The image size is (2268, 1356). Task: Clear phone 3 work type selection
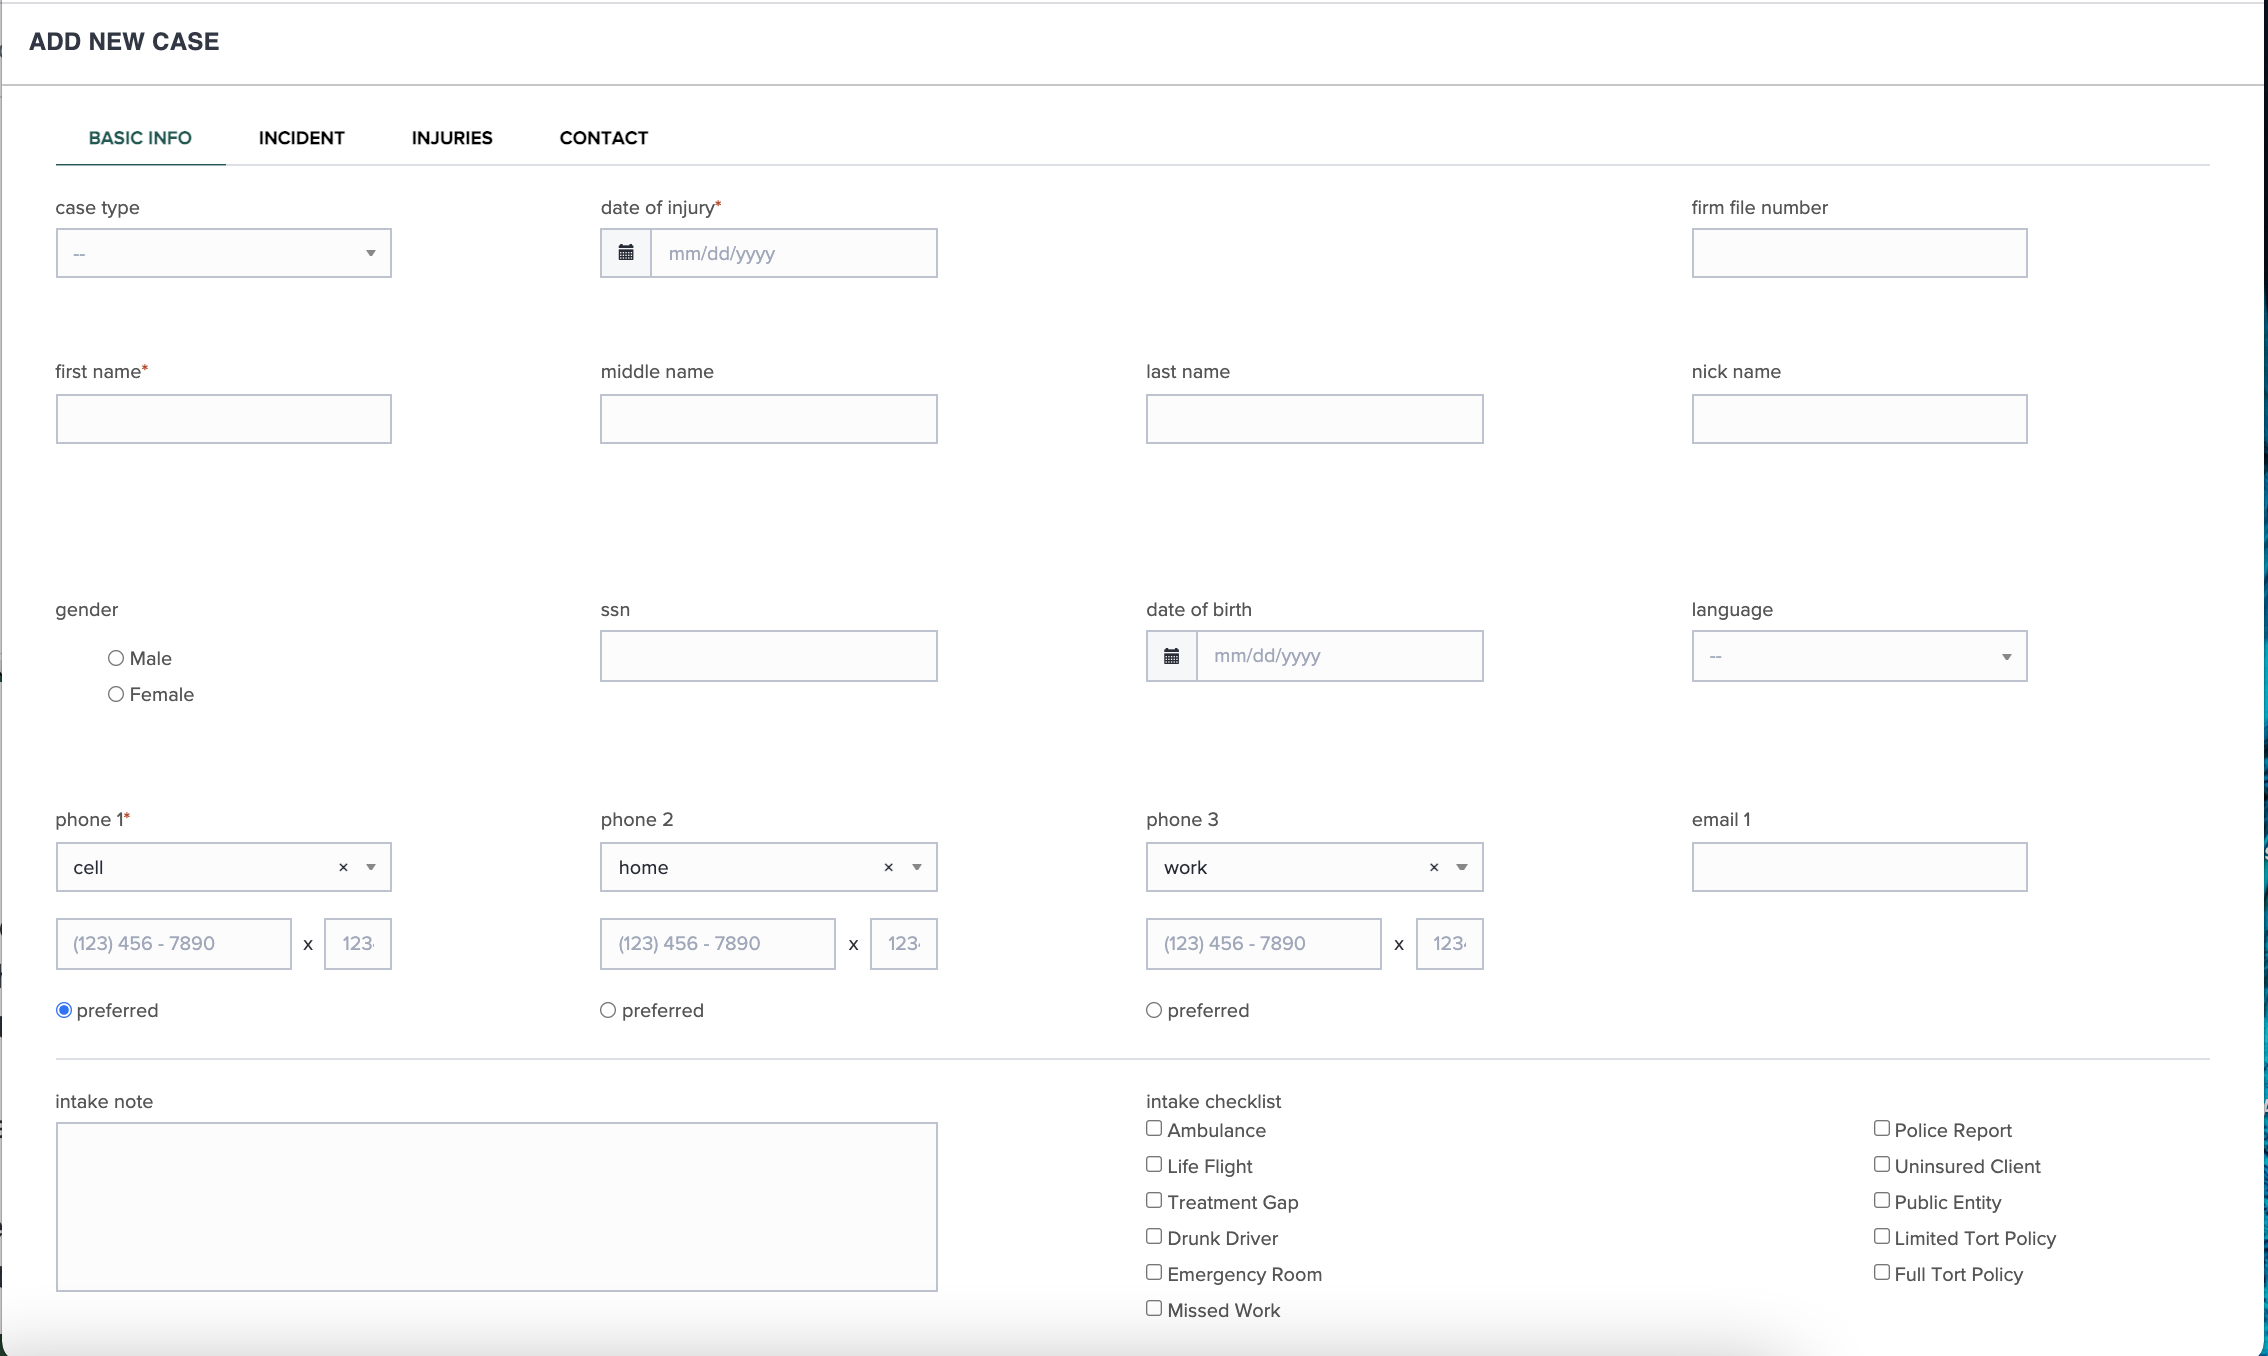1434,867
